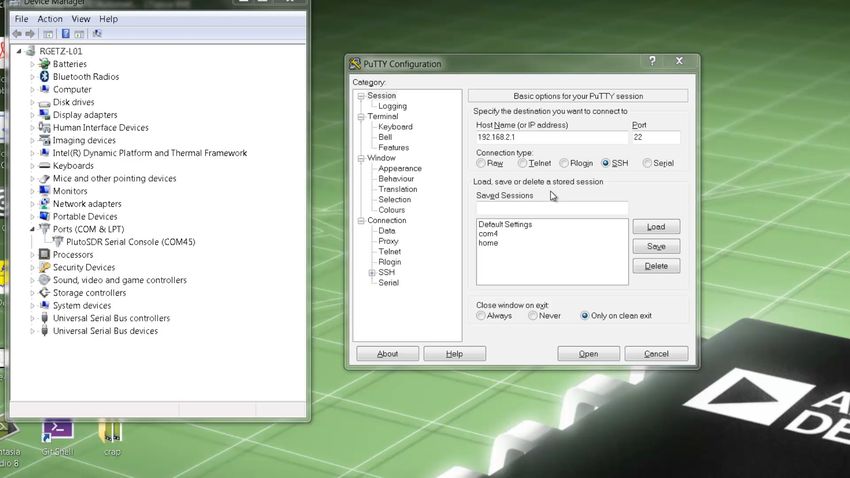Collapse the Session category in PuTTY
This screenshot has width=850, height=478.
click(360, 96)
